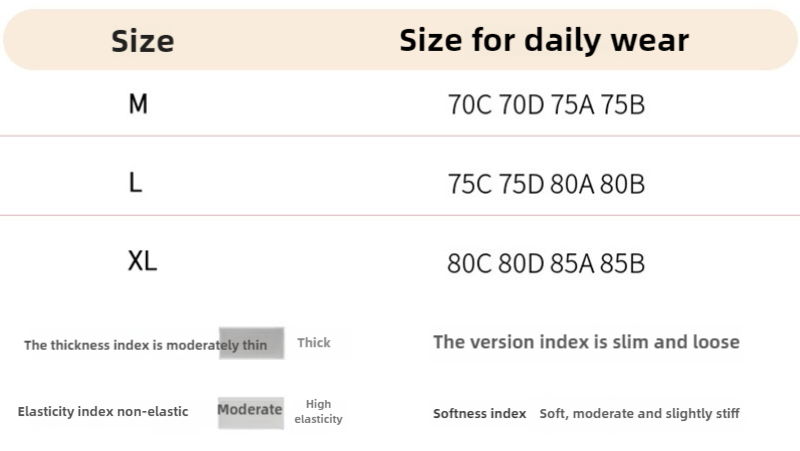The image size is (800, 451).
Task: Select the highlighted "Moderate" elasticity box
Action: pyautogui.click(x=250, y=410)
